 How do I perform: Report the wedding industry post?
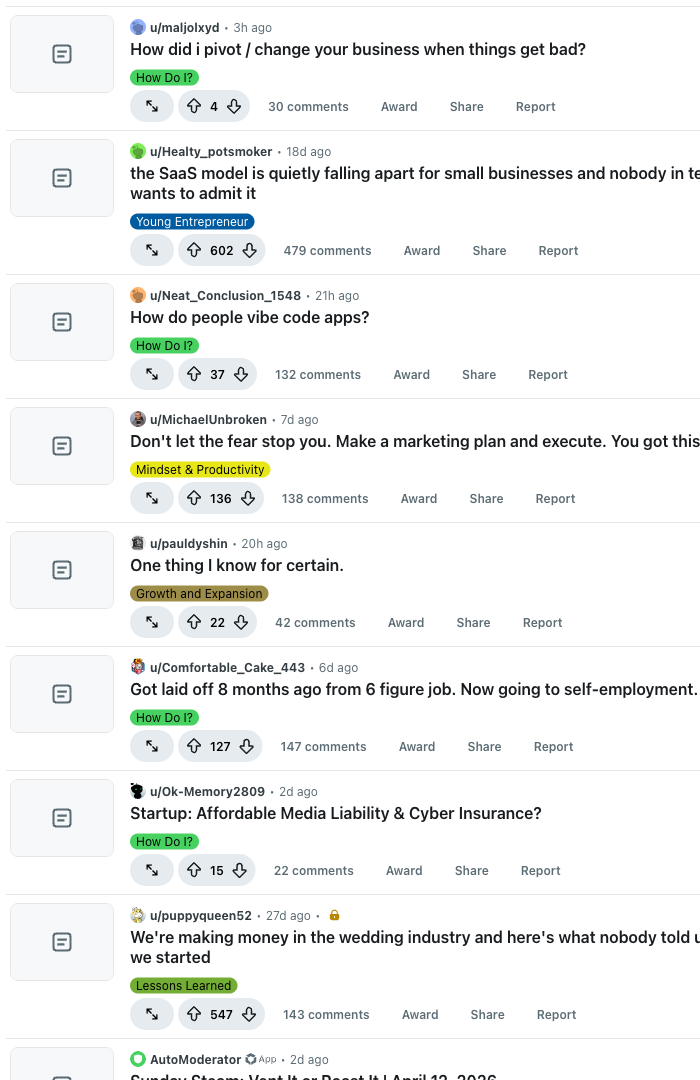[556, 1013]
